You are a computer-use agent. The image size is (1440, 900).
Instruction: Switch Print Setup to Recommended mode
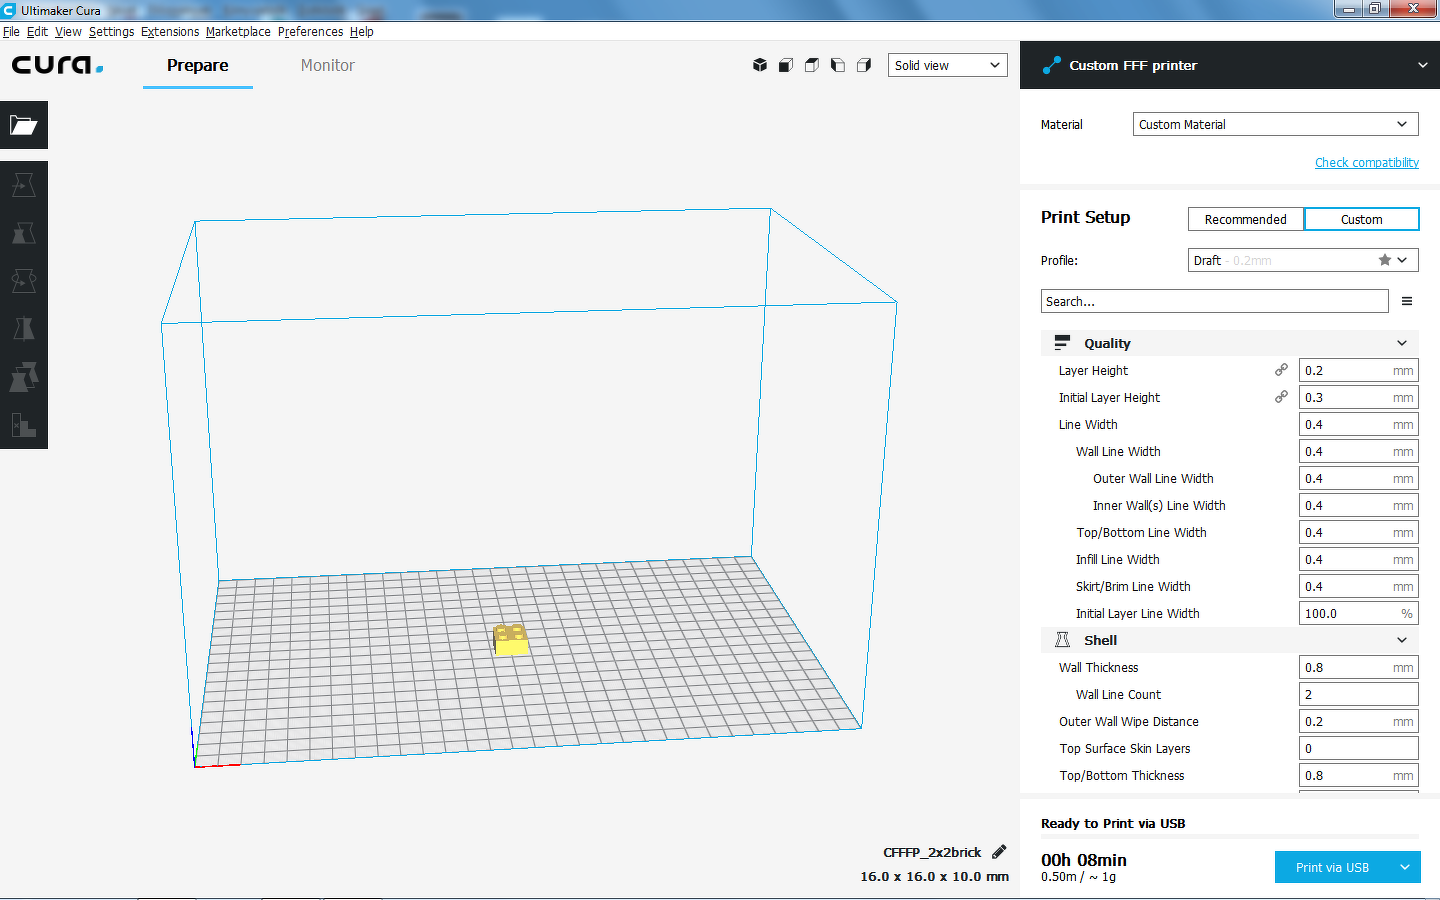(1246, 219)
